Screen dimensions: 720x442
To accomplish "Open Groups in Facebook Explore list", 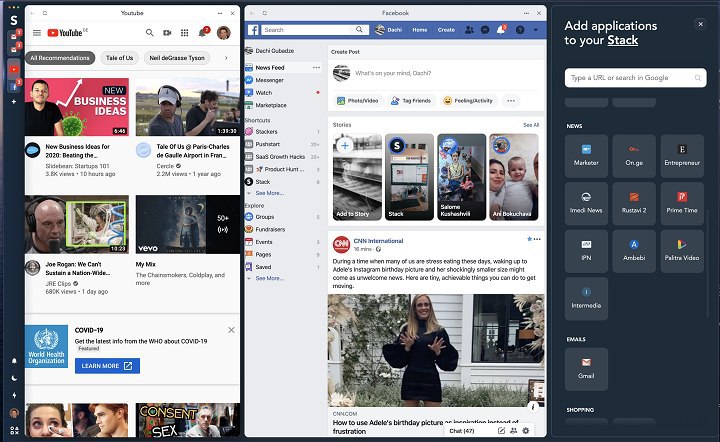I will tap(264, 217).
